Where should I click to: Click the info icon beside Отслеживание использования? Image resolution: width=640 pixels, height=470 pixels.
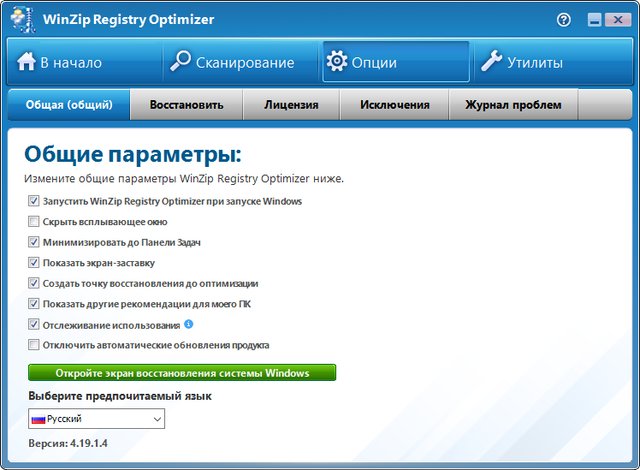pyautogui.click(x=189, y=324)
